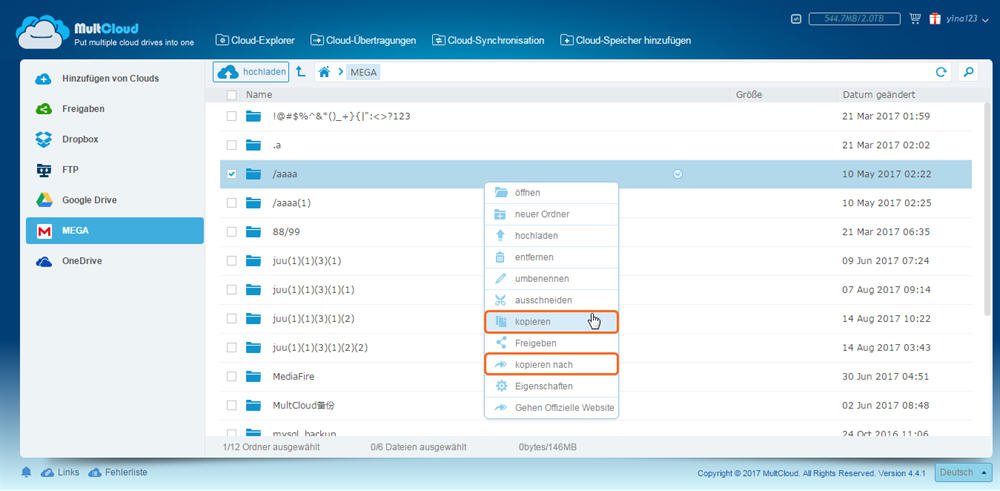The image size is (1000, 491).
Task: Select FTP drive in sidebar
Action: coord(115,170)
